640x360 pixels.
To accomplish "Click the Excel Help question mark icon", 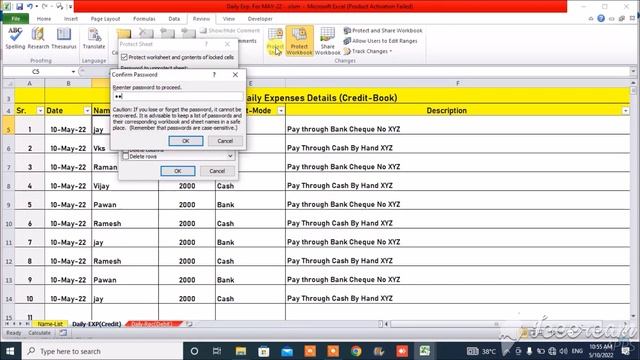I will tap(601, 18).
